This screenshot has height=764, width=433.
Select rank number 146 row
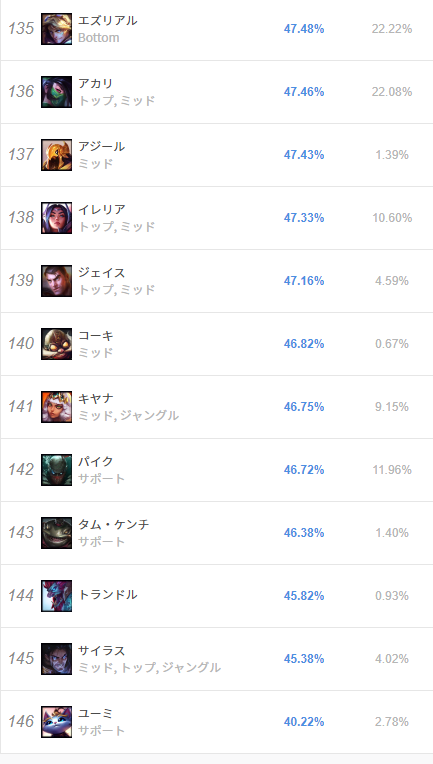[216, 722]
